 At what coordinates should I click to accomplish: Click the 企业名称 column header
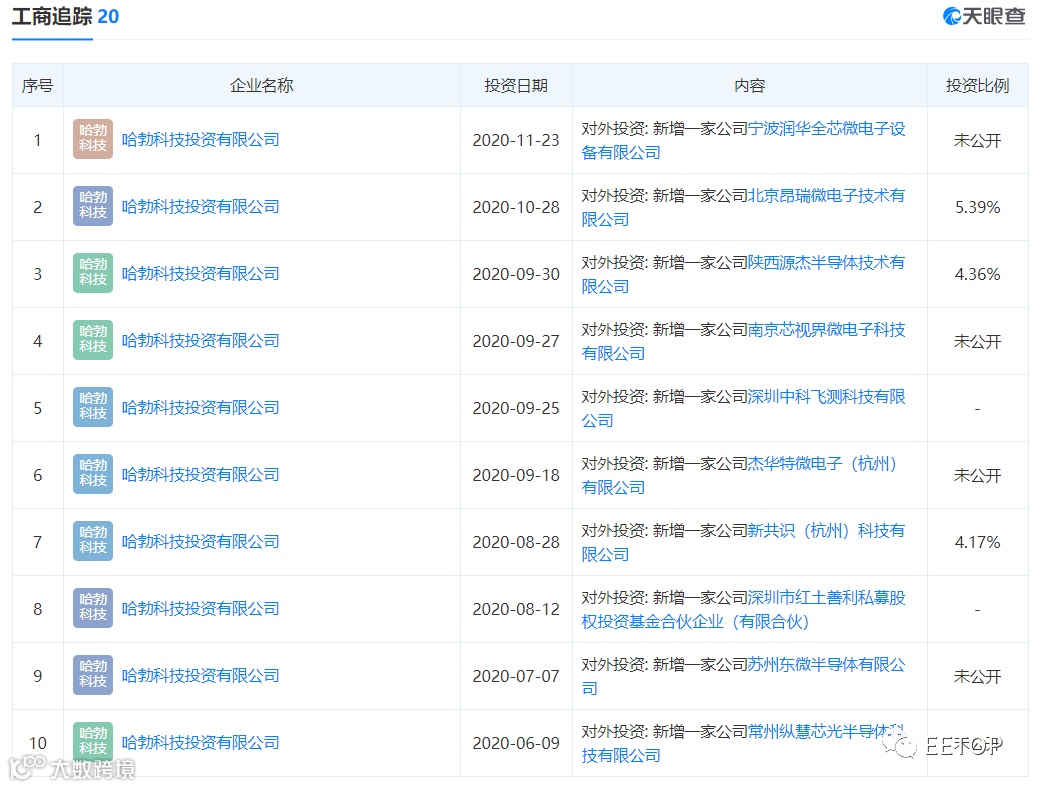point(262,85)
